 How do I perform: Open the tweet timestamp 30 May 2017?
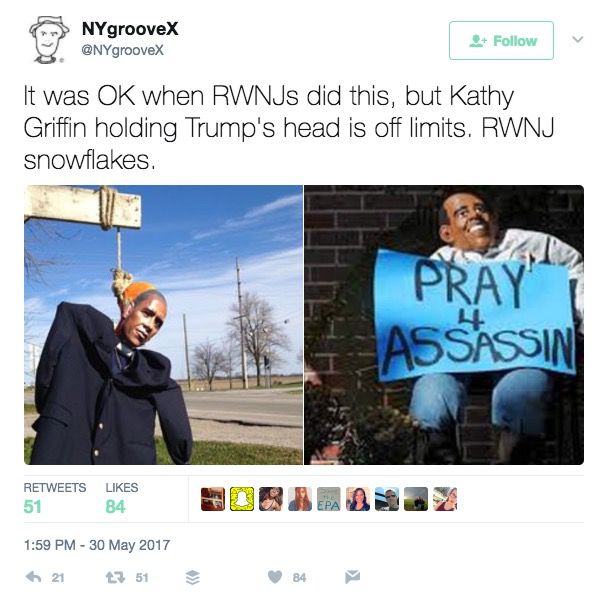[x=97, y=545]
